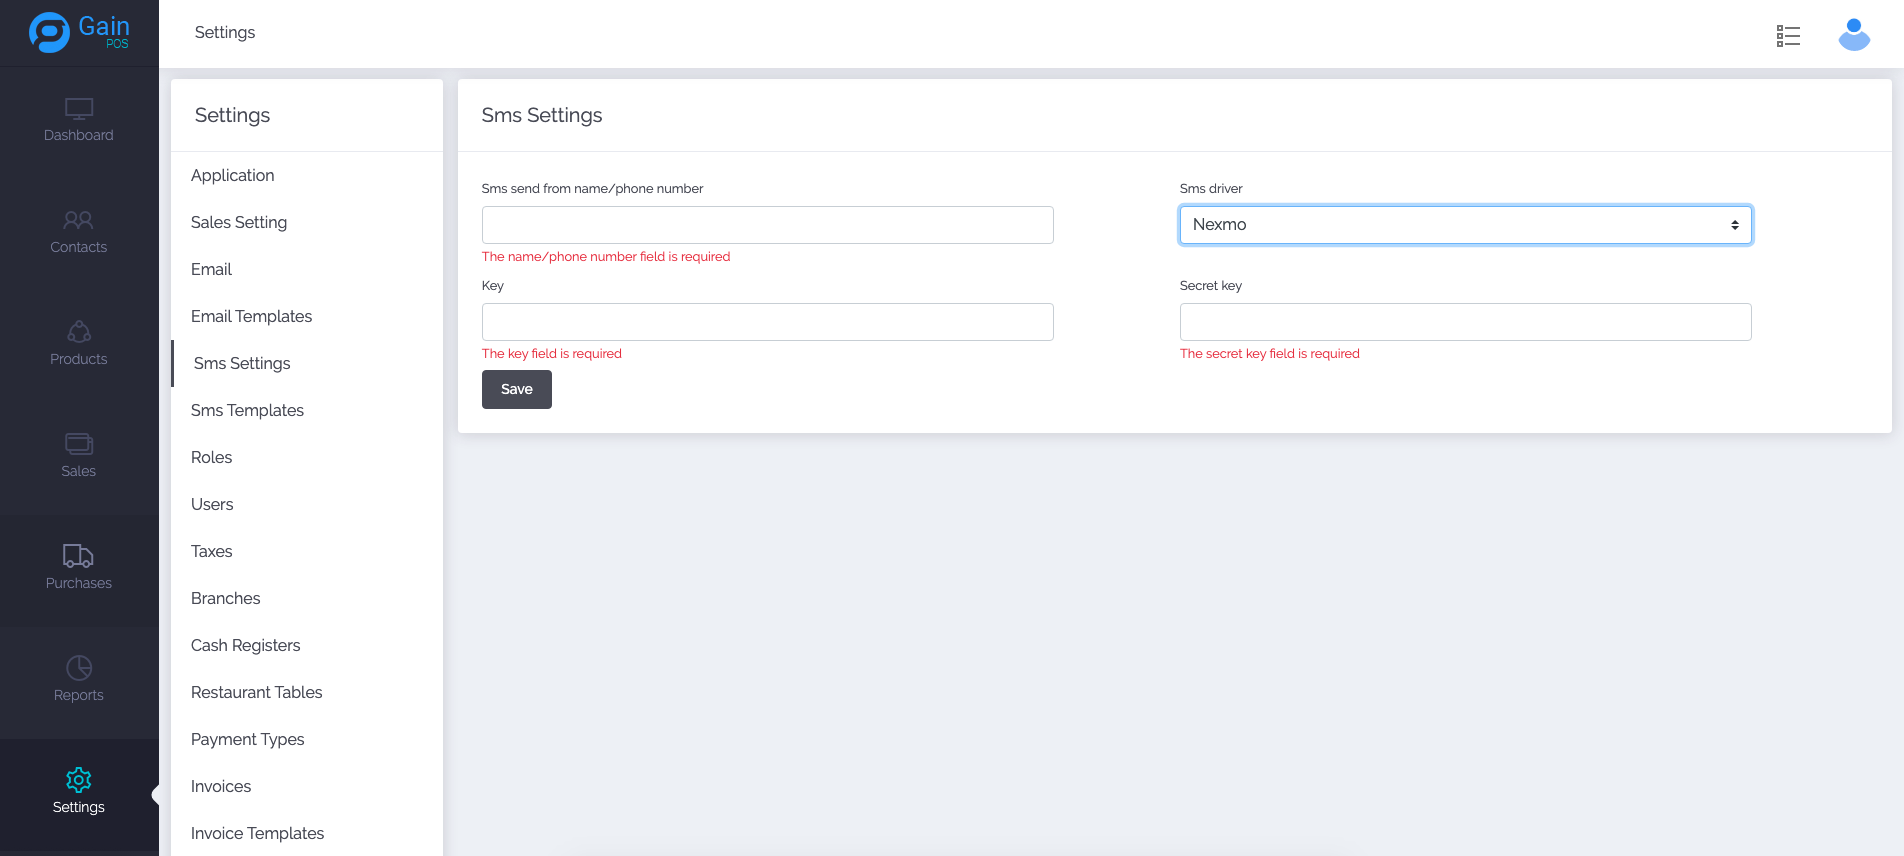The height and width of the screenshot is (856, 1904).
Task: Expand the Sms driver Nexmo dropdown
Action: pyautogui.click(x=1465, y=225)
